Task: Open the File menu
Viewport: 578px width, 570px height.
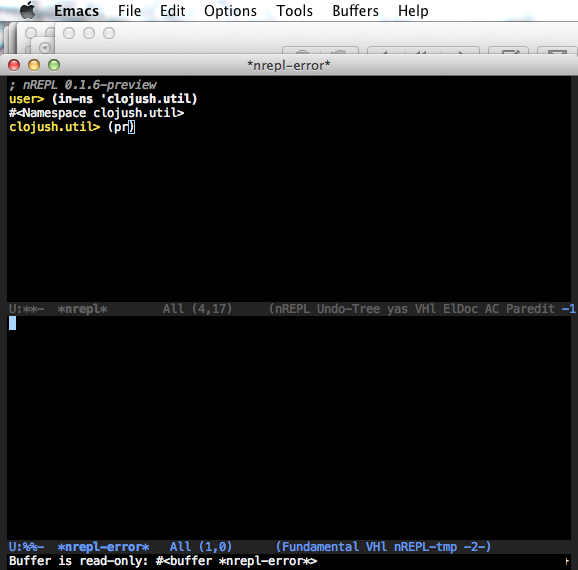Action: pos(129,11)
